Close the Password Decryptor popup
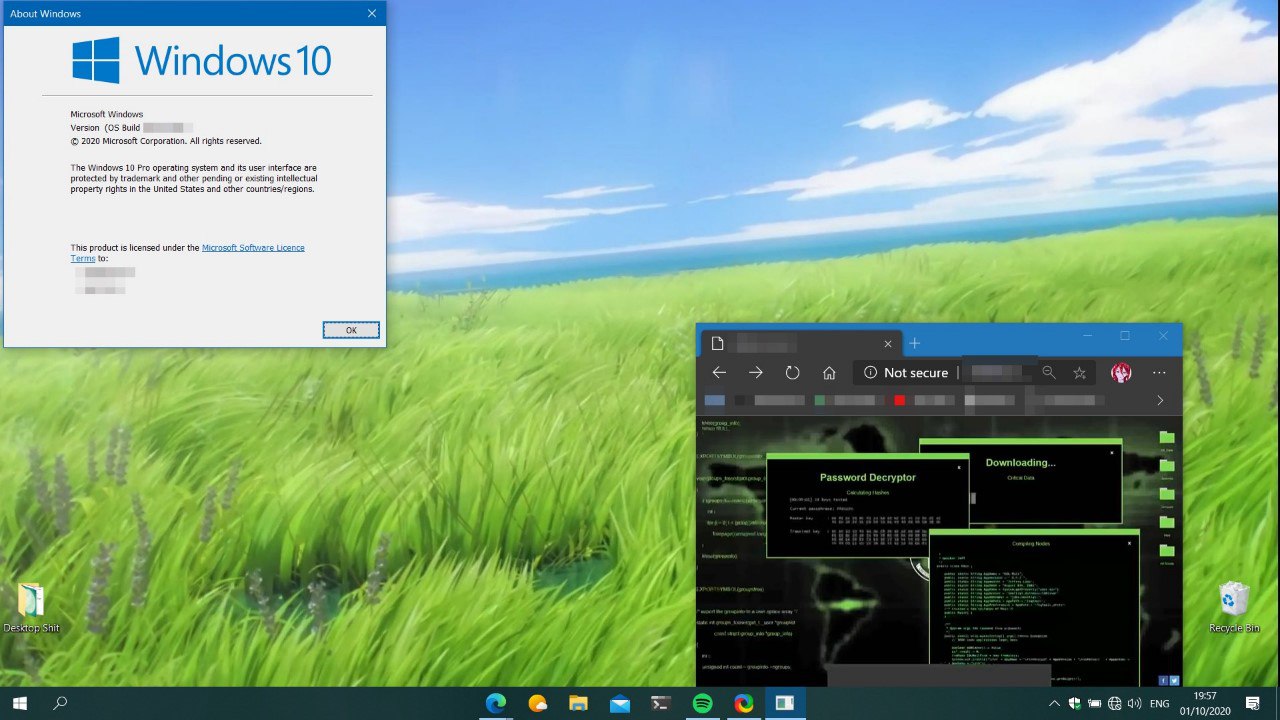The height and width of the screenshot is (720, 1280). pos(959,466)
